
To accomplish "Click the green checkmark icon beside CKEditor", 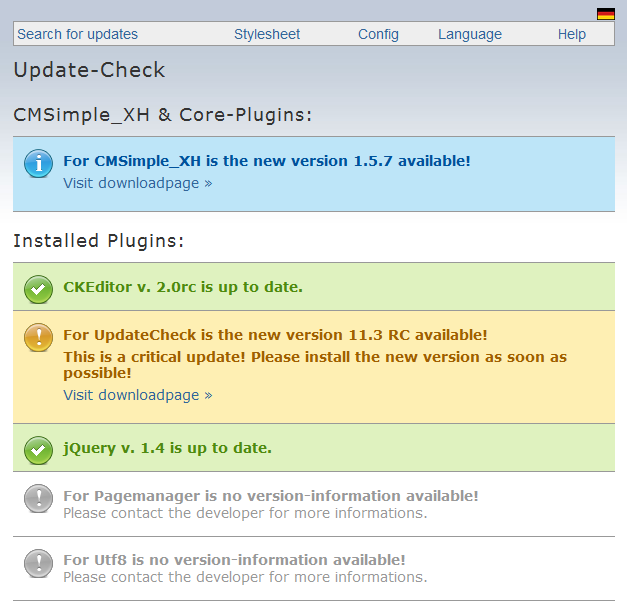I will click(38, 289).
